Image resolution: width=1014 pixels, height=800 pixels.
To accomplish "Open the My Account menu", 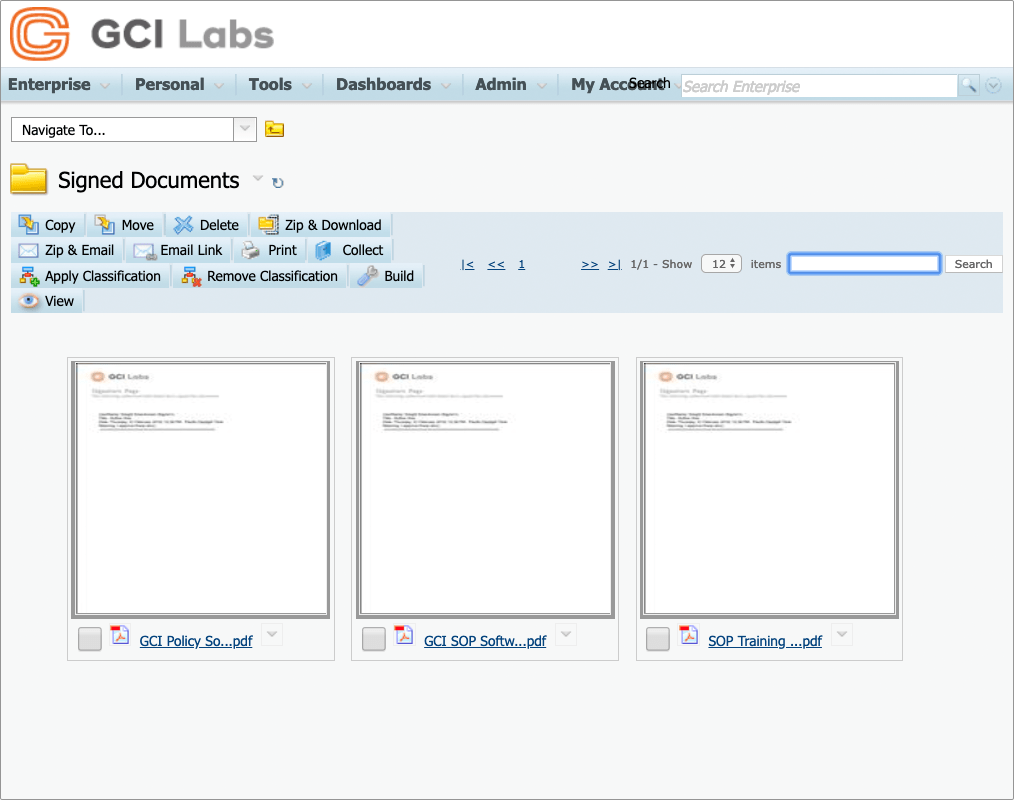I will click(x=620, y=85).
